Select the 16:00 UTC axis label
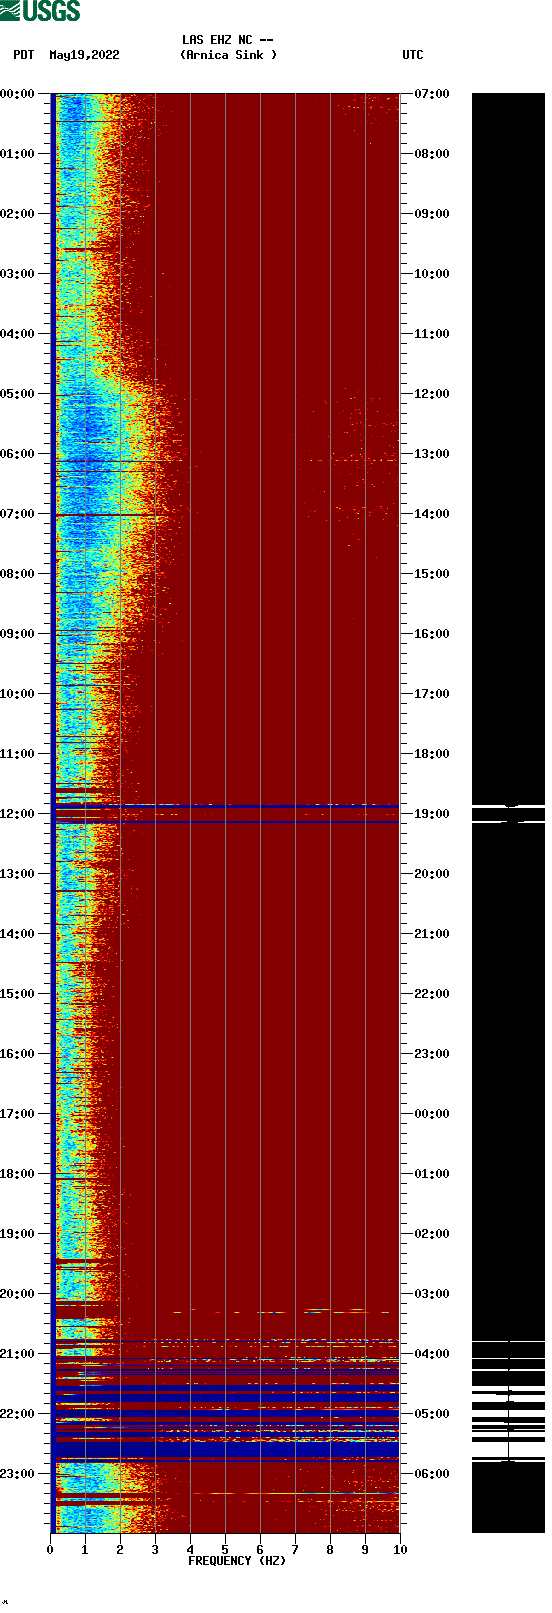 pos(432,634)
